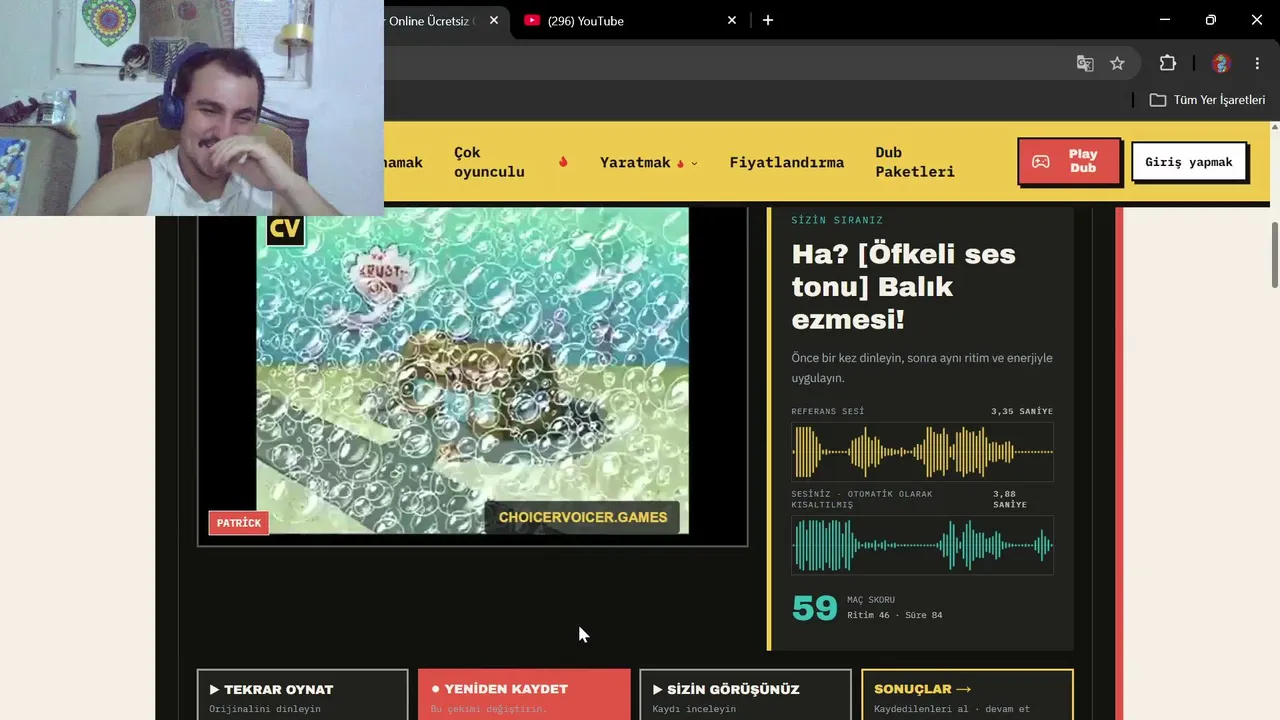Play your take with Sizin Görüşünüz
The height and width of the screenshot is (720, 1280).
tap(745, 695)
